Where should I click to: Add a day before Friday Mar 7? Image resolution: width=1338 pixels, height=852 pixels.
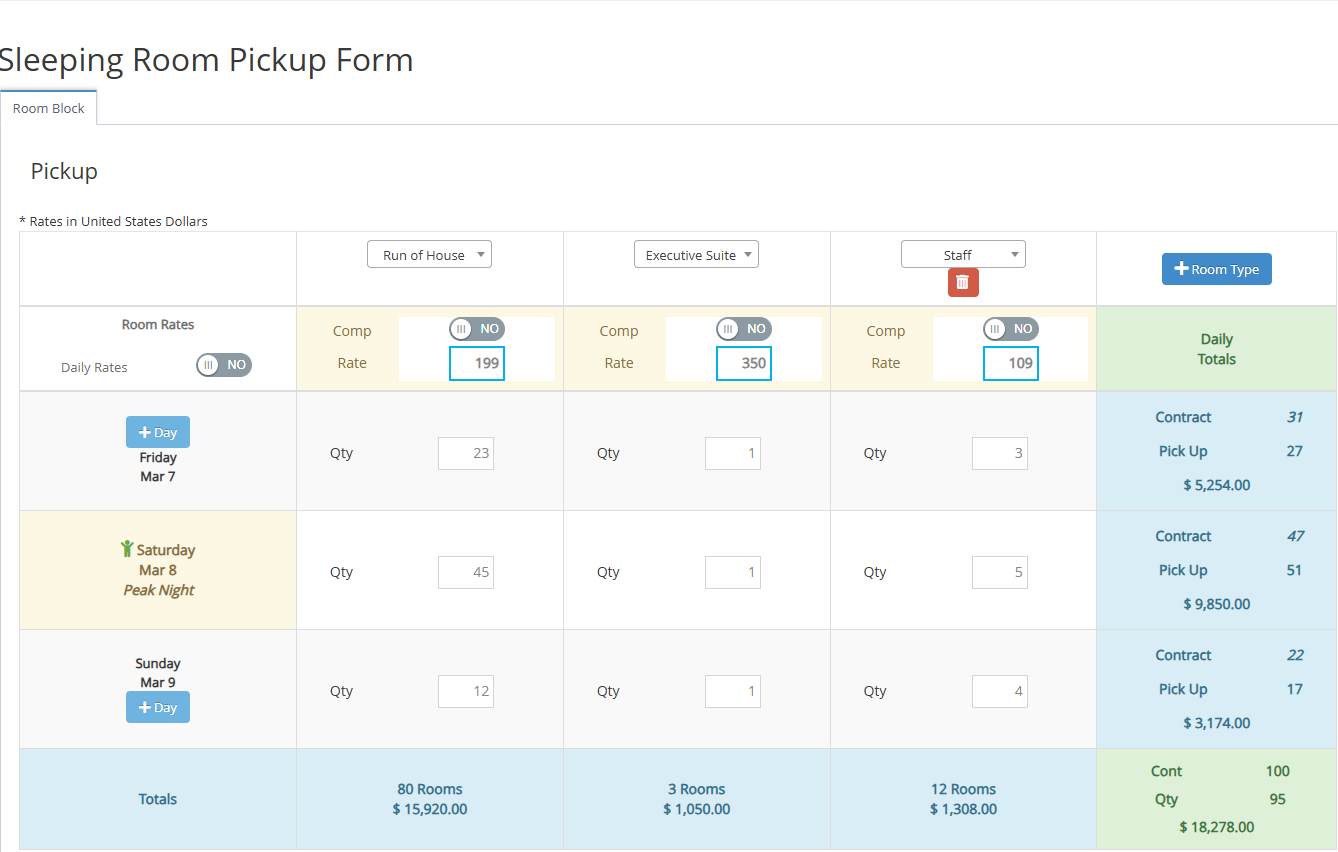pyautogui.click(x=157, y=432)
